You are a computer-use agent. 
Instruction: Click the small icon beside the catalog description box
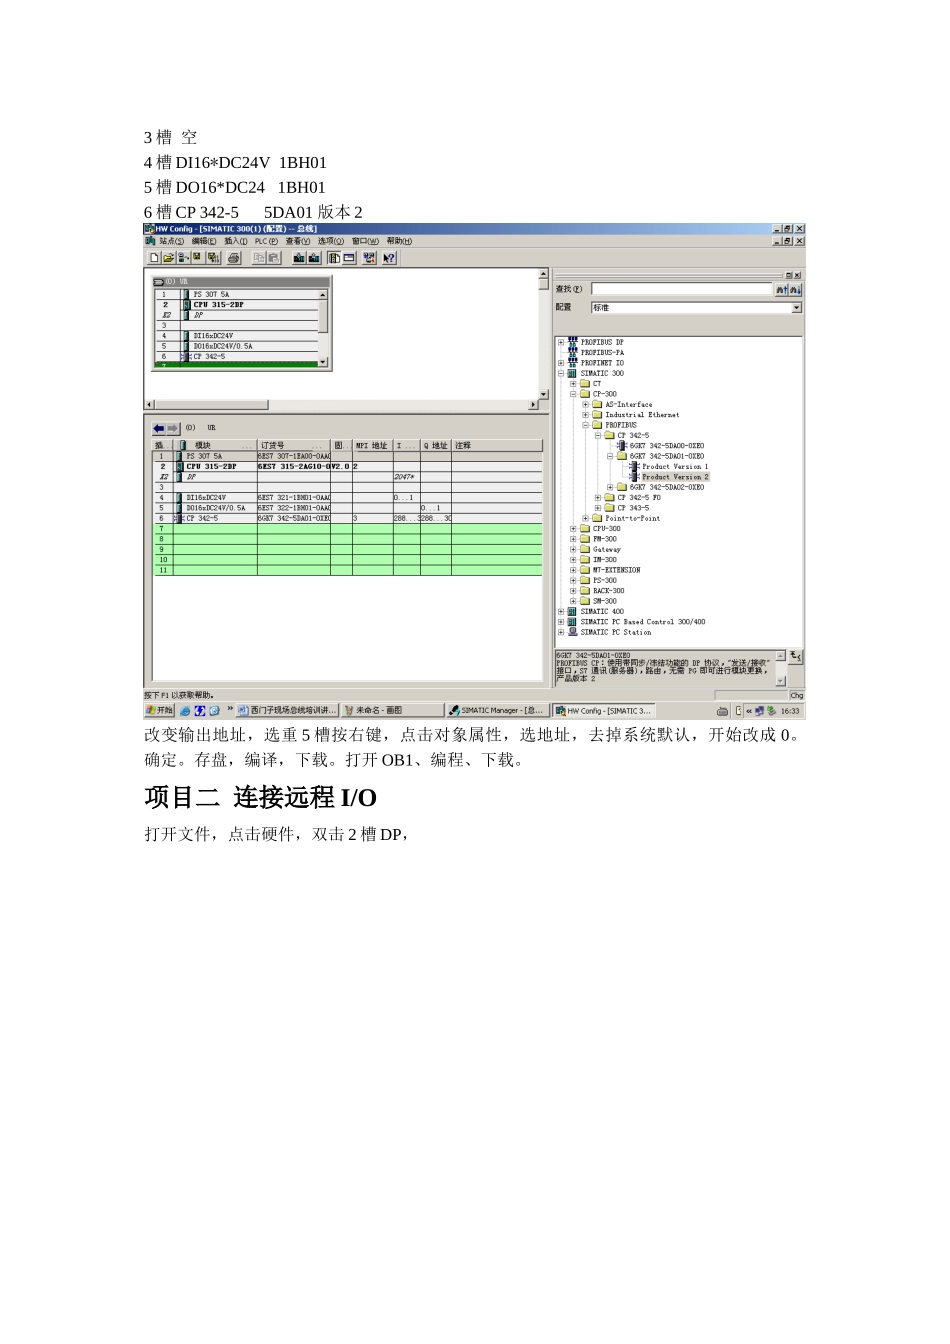[x=795, y=656]
